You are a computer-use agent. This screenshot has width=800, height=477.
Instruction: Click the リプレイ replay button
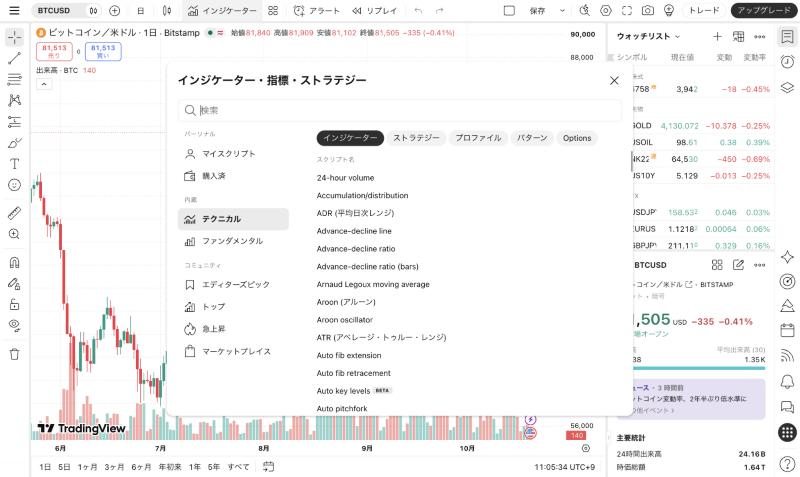coord(374,10)
